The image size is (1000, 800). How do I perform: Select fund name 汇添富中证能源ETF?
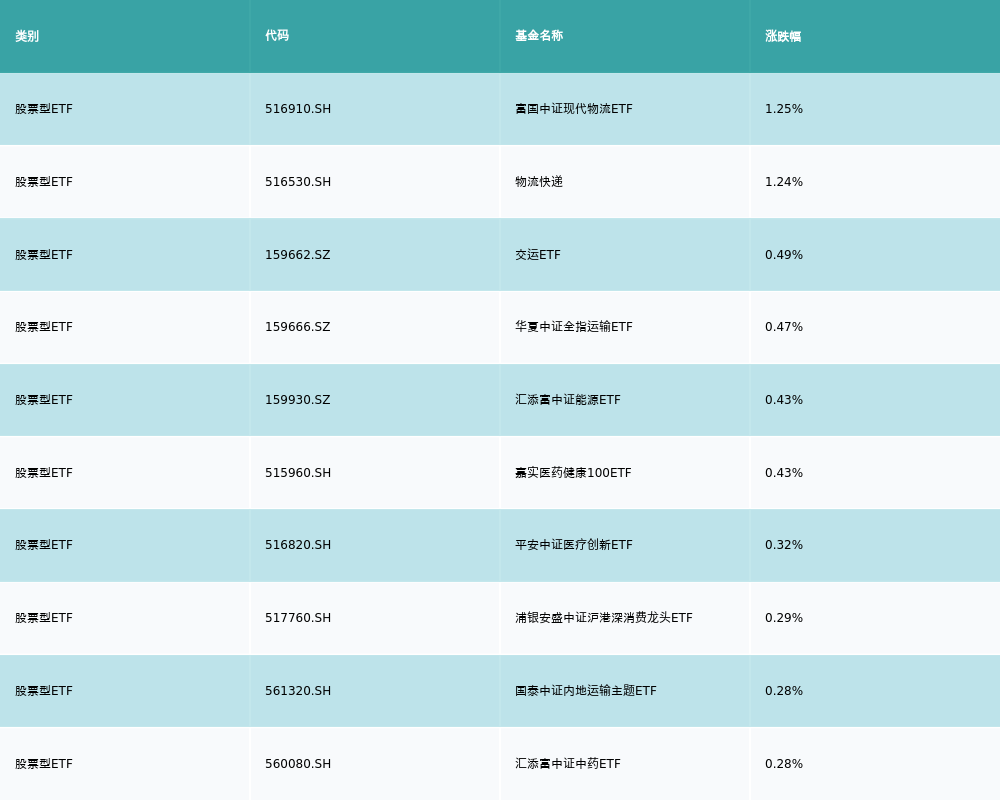coord(568,400)
